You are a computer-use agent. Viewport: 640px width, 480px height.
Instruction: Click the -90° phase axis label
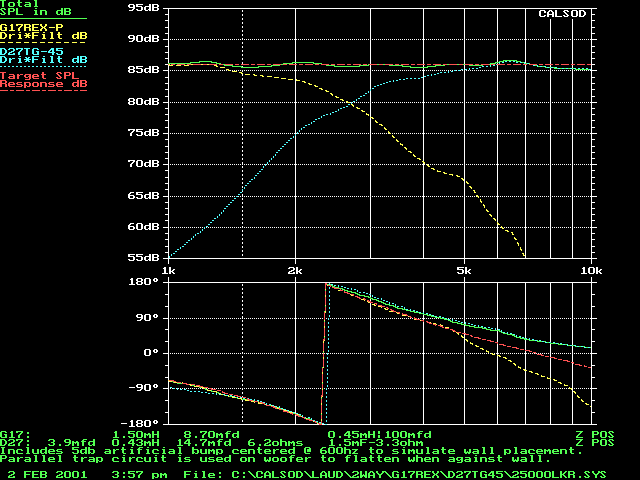pyautogui.click(x=145, y=388)
